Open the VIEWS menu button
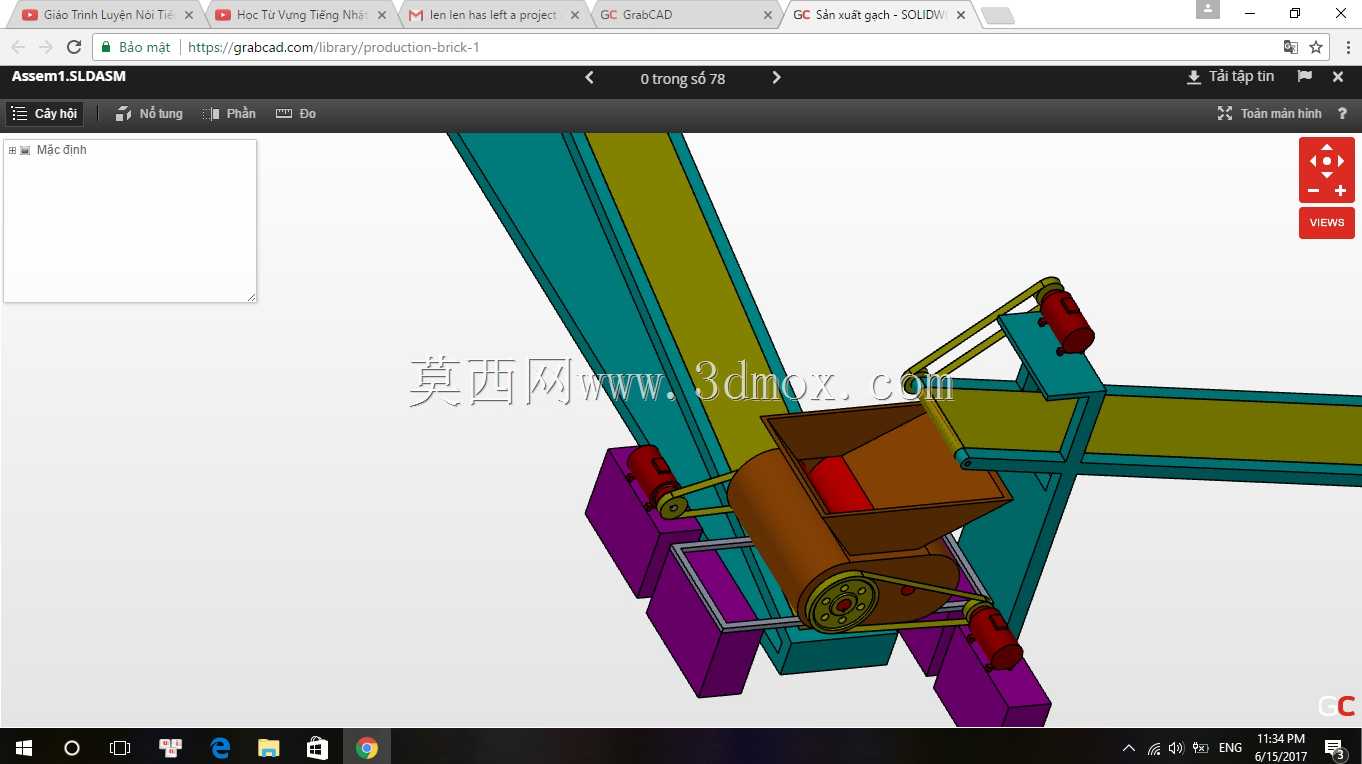This screenshot has width=1362, height=764. [x=1327, y=223]
